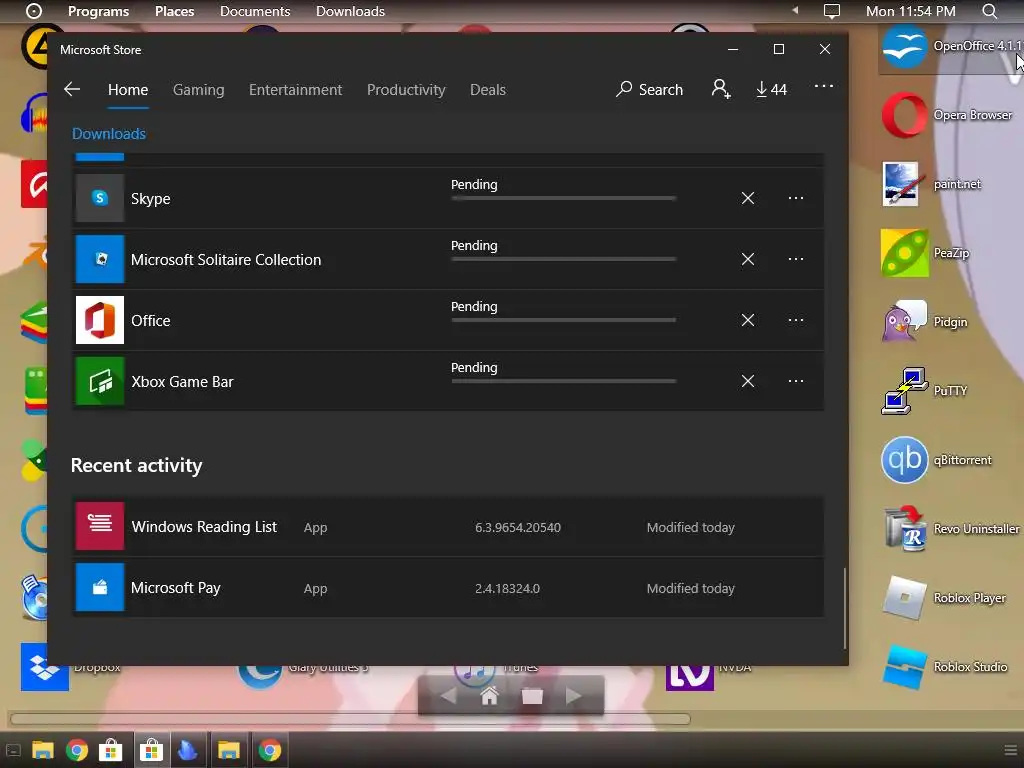Image resolution: width=1024 pixels, height=768 pixels.
Task: Cancel the Skype download
Action: pos(748,198)
